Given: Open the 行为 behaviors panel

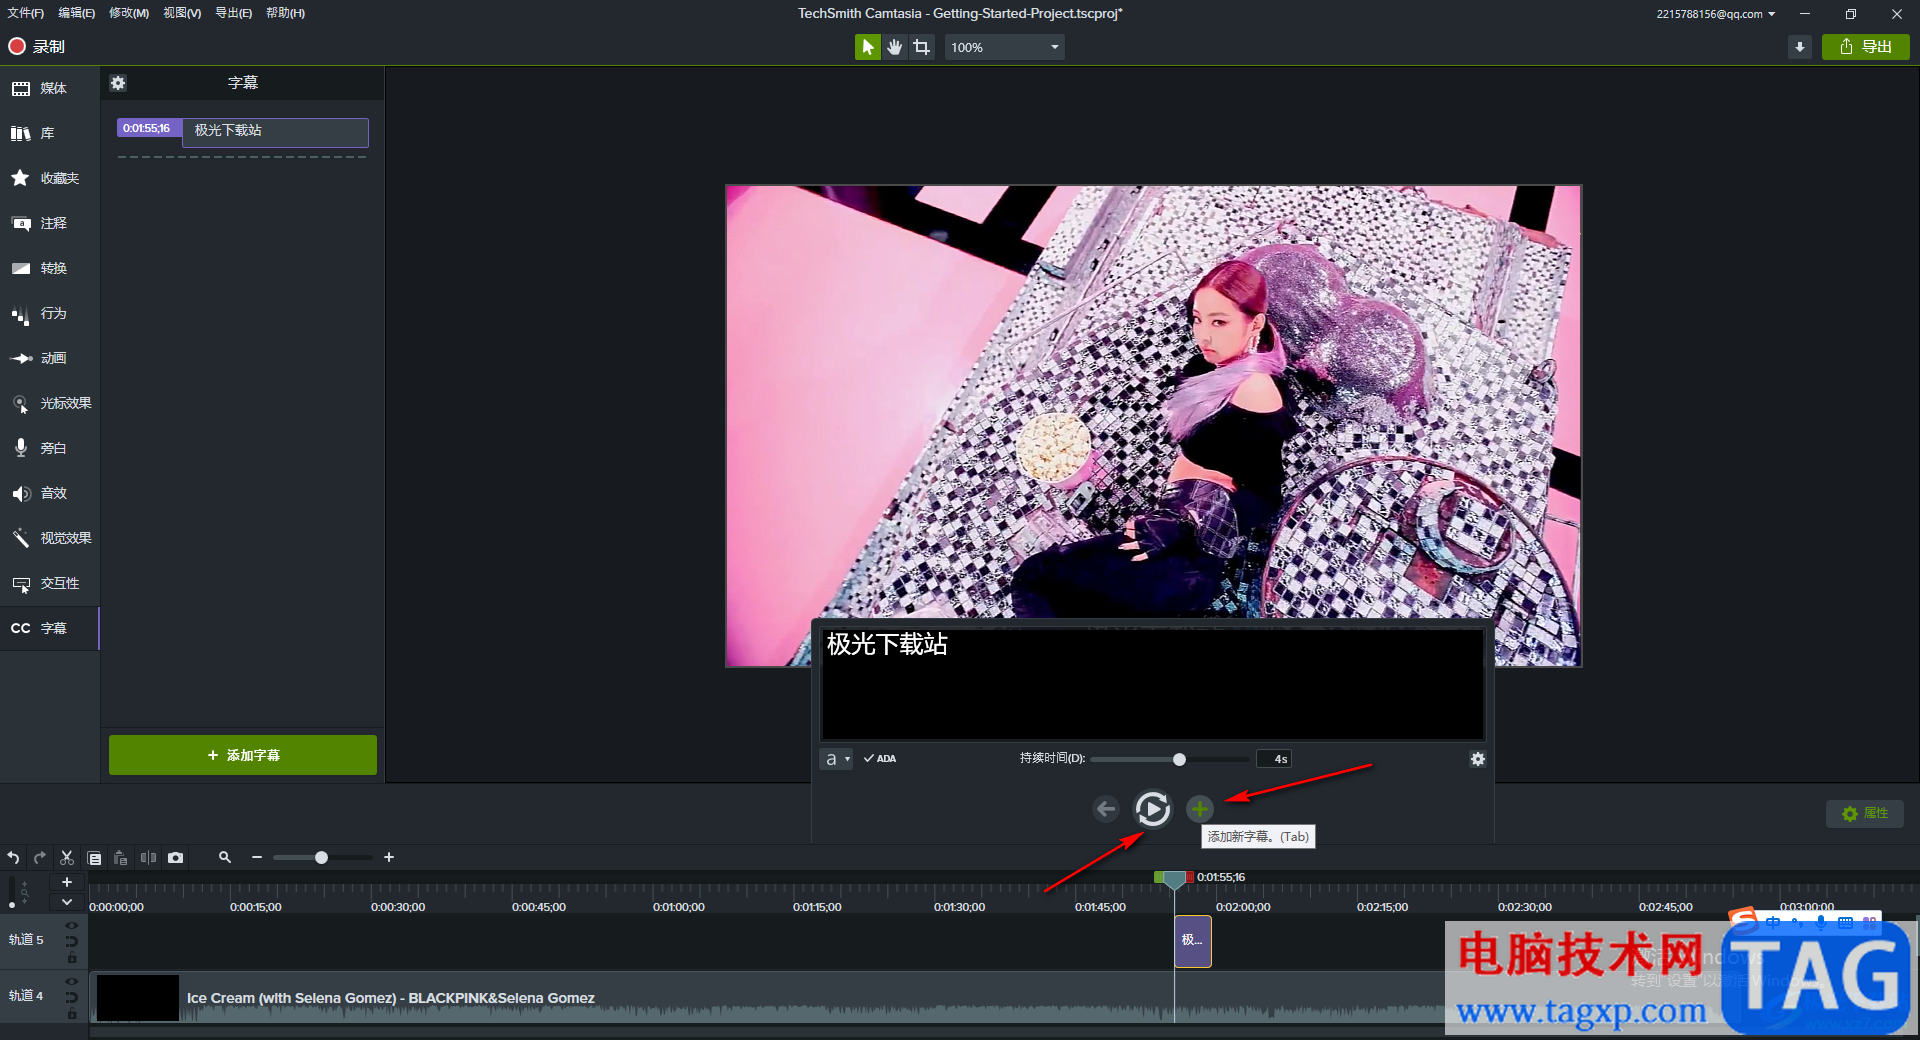Looking at the screenshot, I should 50,313.
